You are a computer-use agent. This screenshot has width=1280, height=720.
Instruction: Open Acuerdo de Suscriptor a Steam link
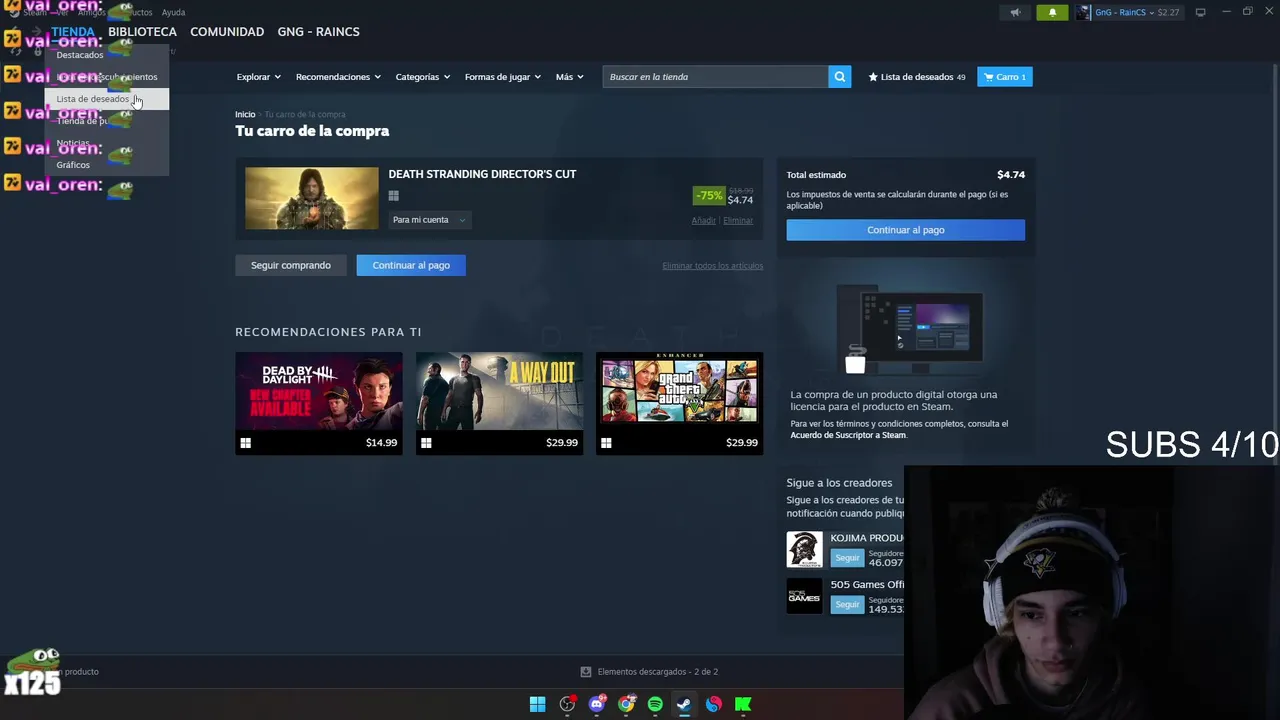[x=848, y=435]
